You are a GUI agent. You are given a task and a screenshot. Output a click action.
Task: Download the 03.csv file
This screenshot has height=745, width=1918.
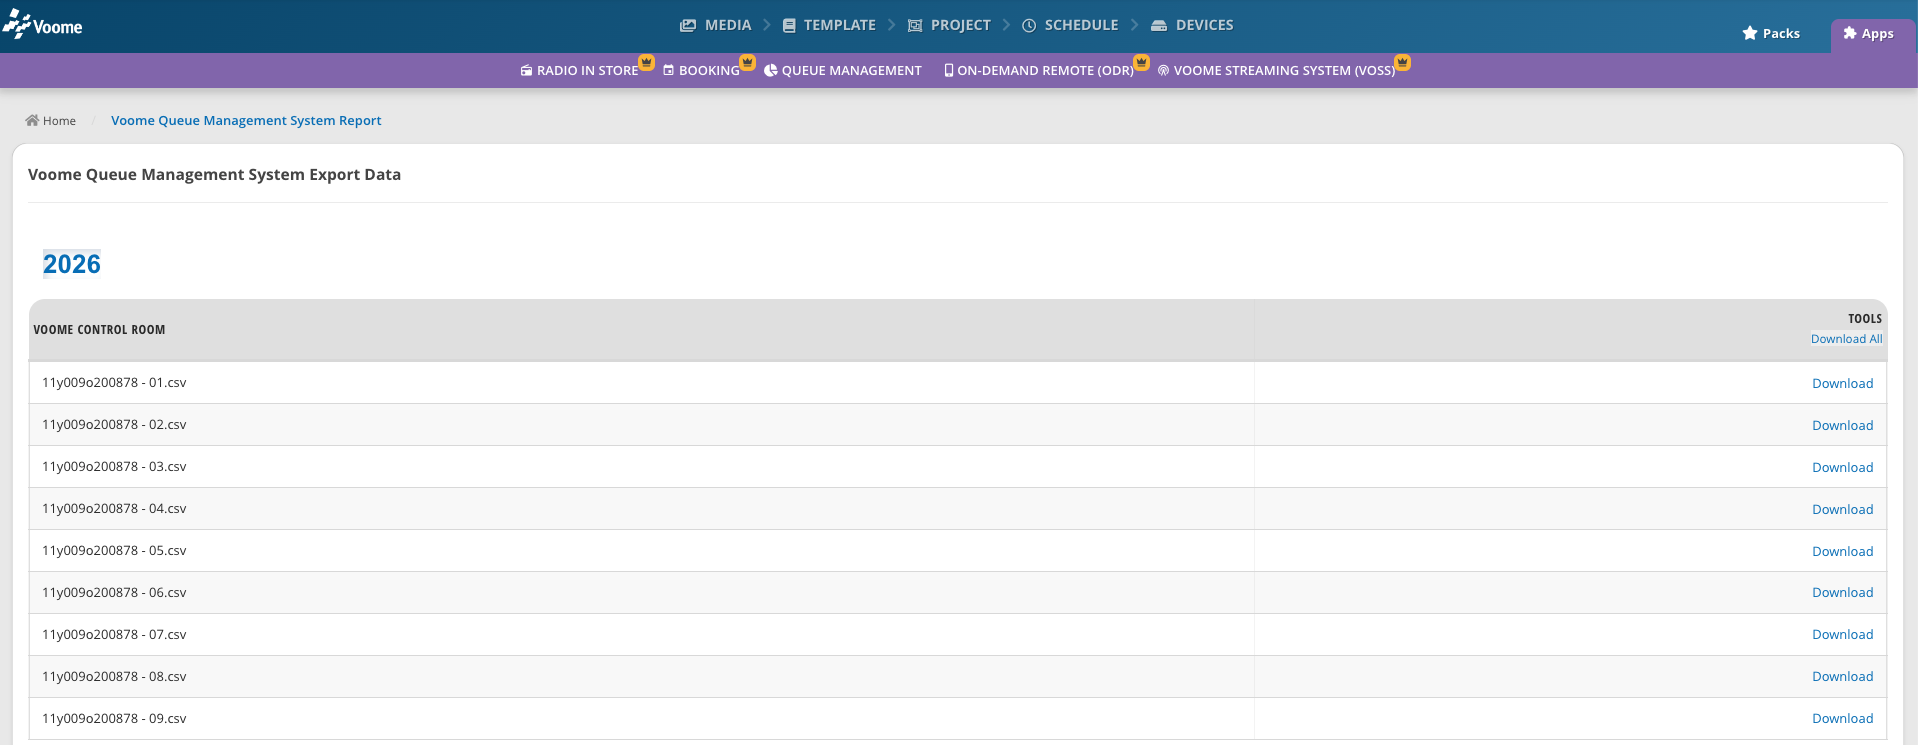1842,468
